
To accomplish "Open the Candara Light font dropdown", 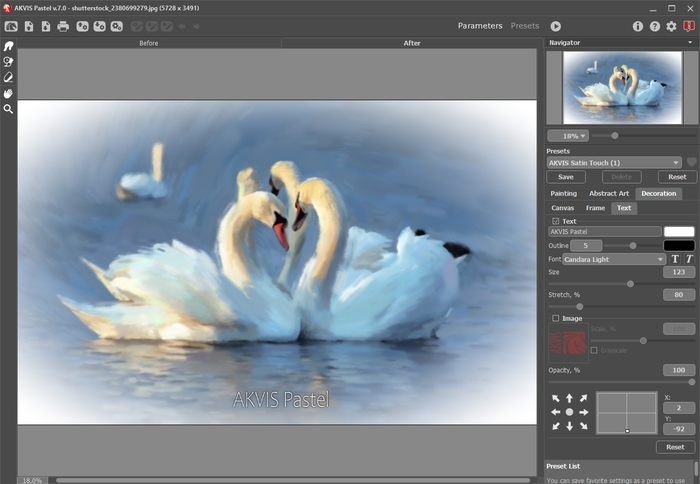I will [x=614, y=259].
